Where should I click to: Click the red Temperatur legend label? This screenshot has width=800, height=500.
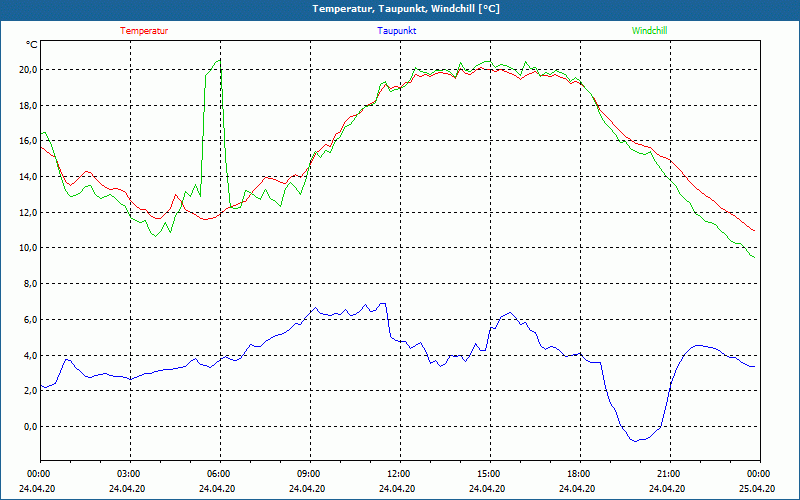pyautogui.click(x=144, y=31)
